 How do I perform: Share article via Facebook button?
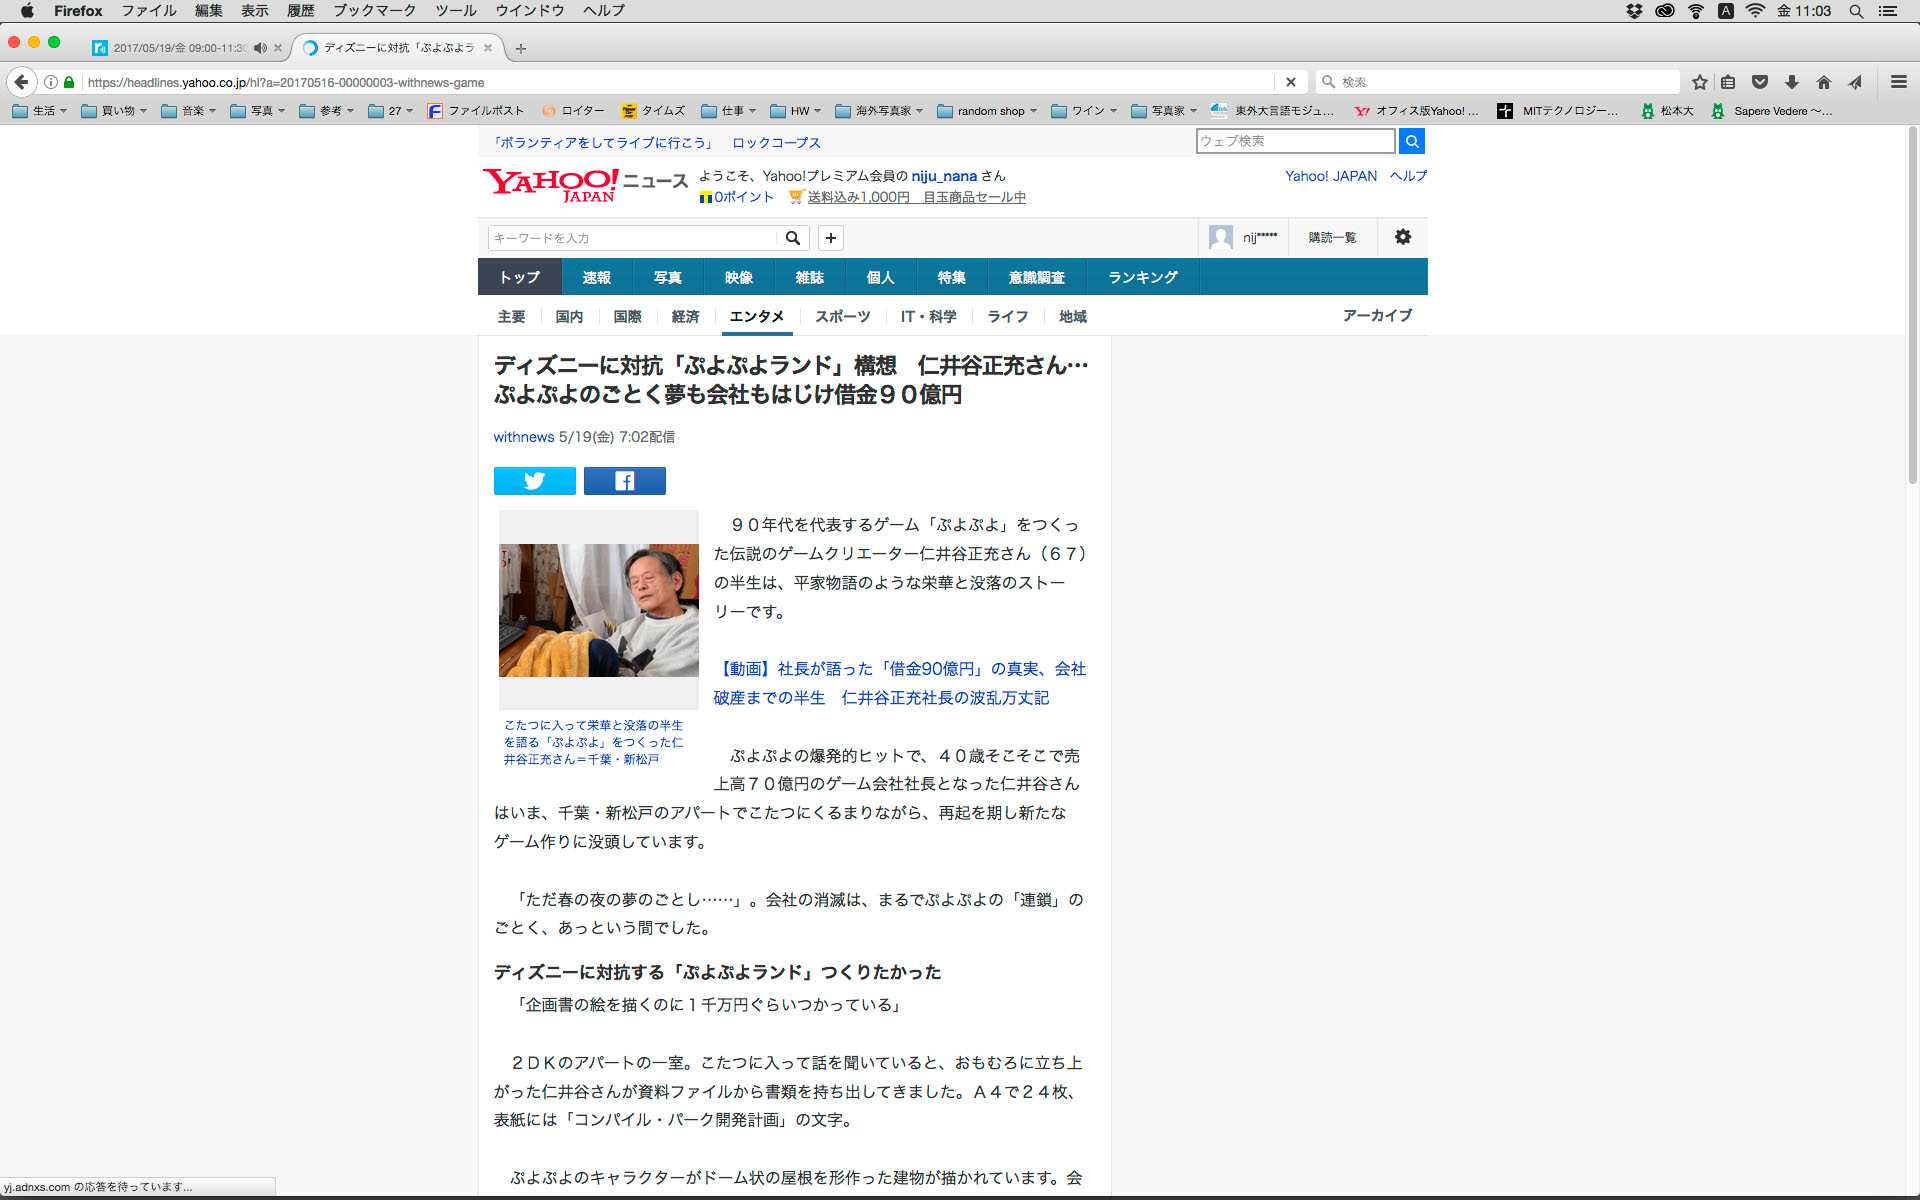point(624,481)
